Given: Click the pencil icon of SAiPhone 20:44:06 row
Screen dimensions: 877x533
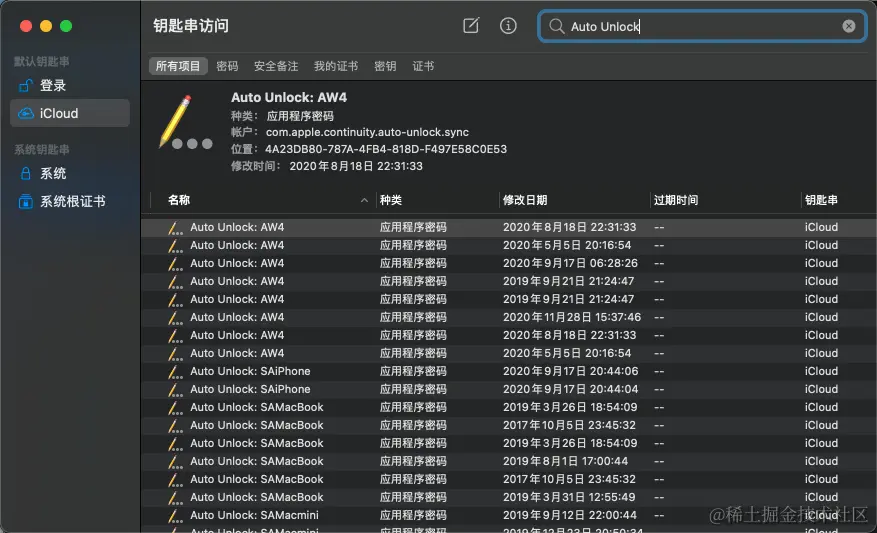Looking at the screenshot, I should point(175,372).
